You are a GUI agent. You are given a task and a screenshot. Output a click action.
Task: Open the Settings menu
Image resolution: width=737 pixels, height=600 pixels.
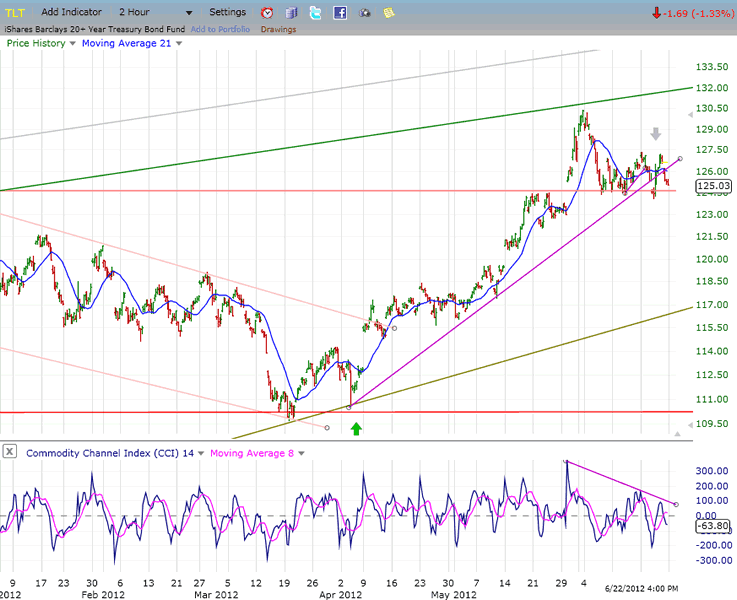tap(227, 12)
